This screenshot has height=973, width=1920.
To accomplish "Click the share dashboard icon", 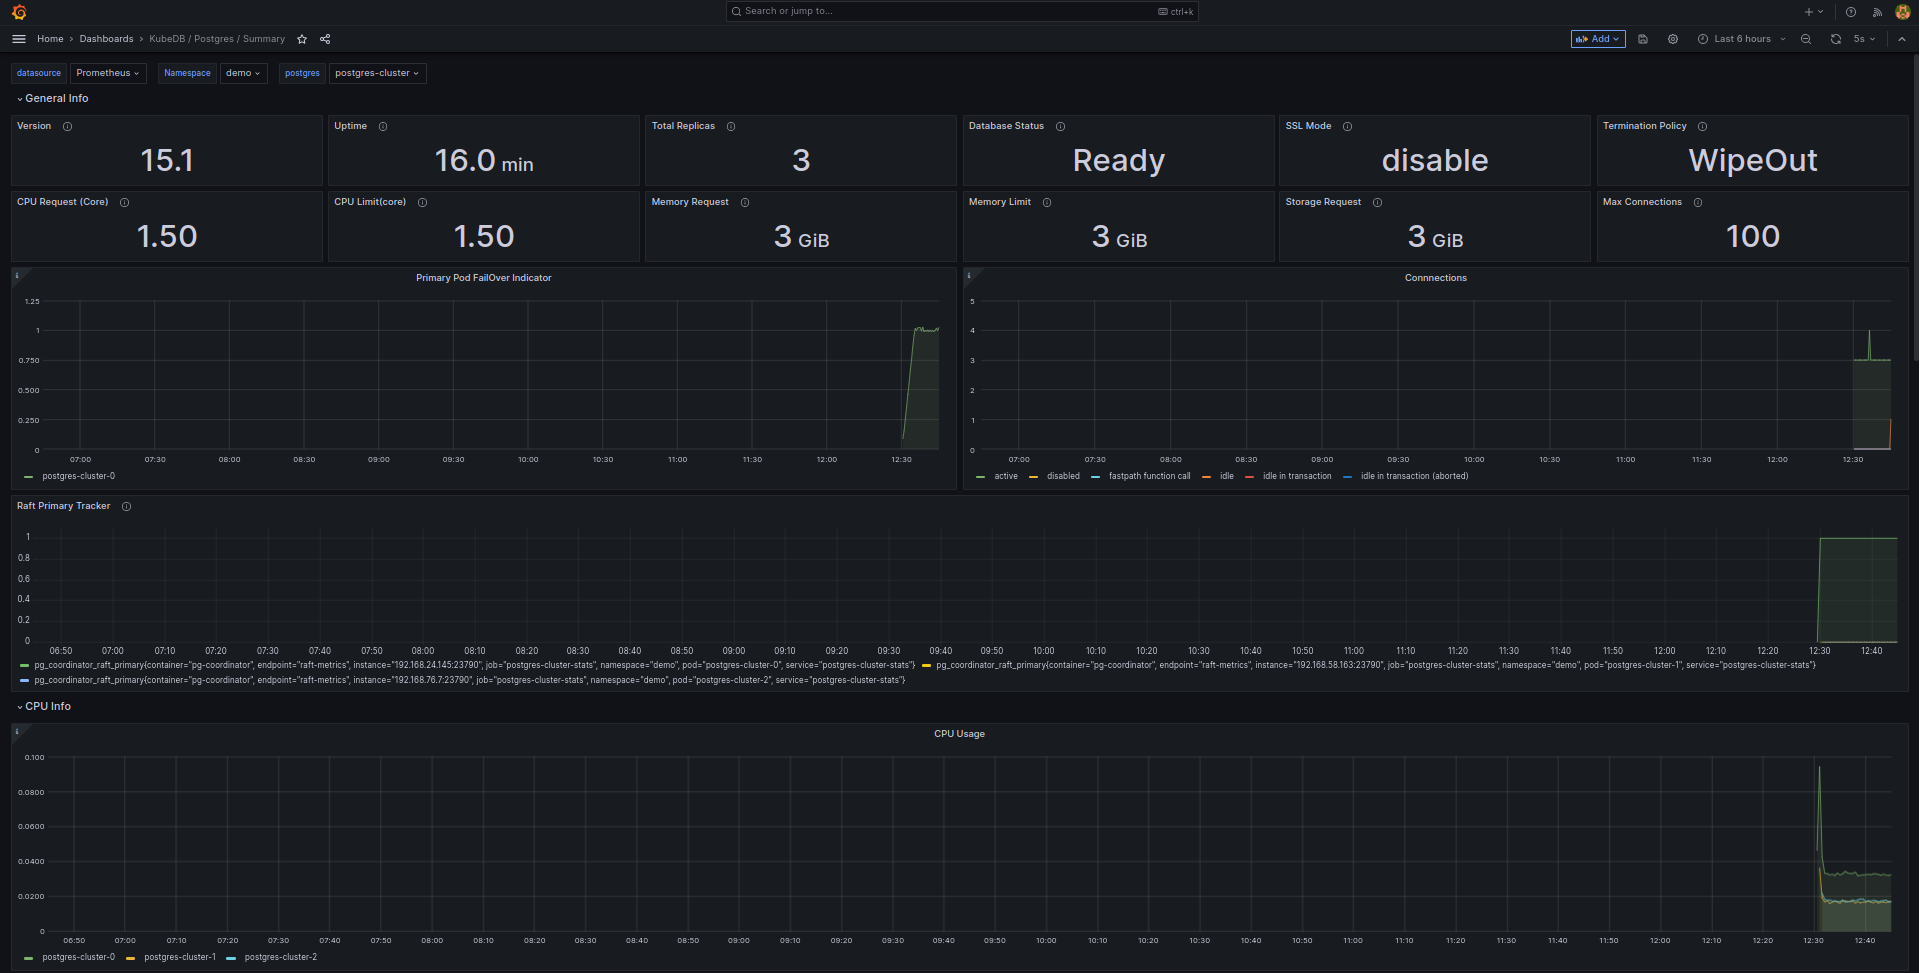I will tap(324, 39).
